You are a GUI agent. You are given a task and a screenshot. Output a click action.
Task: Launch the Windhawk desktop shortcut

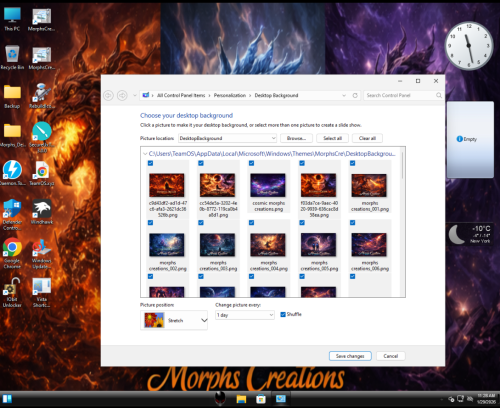tap(42, 212)
